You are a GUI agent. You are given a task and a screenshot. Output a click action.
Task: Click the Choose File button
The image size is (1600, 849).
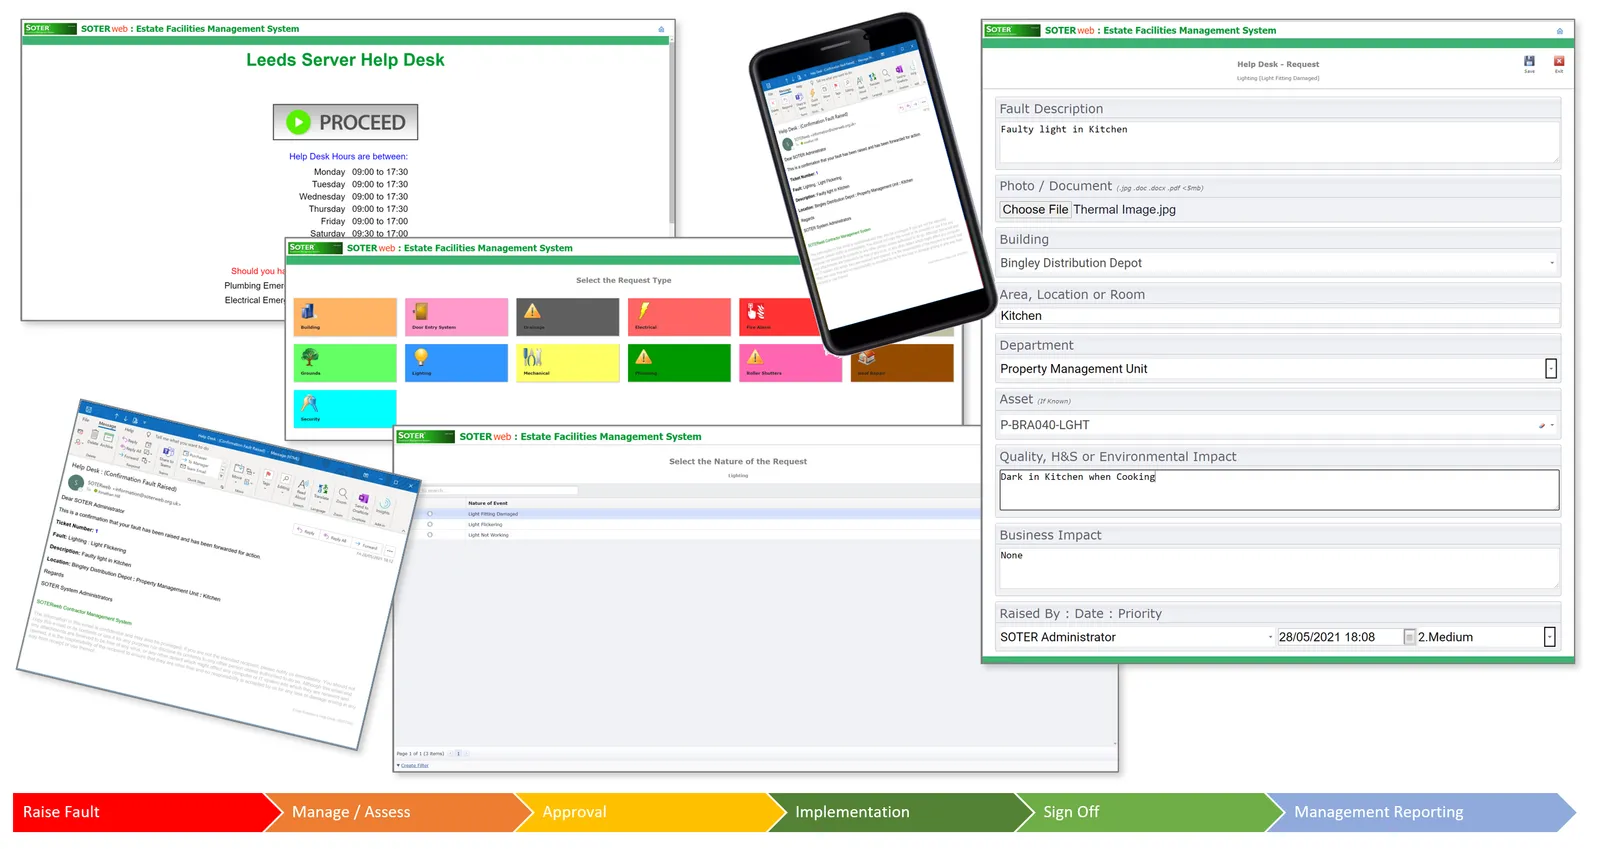click(1035, 210)
